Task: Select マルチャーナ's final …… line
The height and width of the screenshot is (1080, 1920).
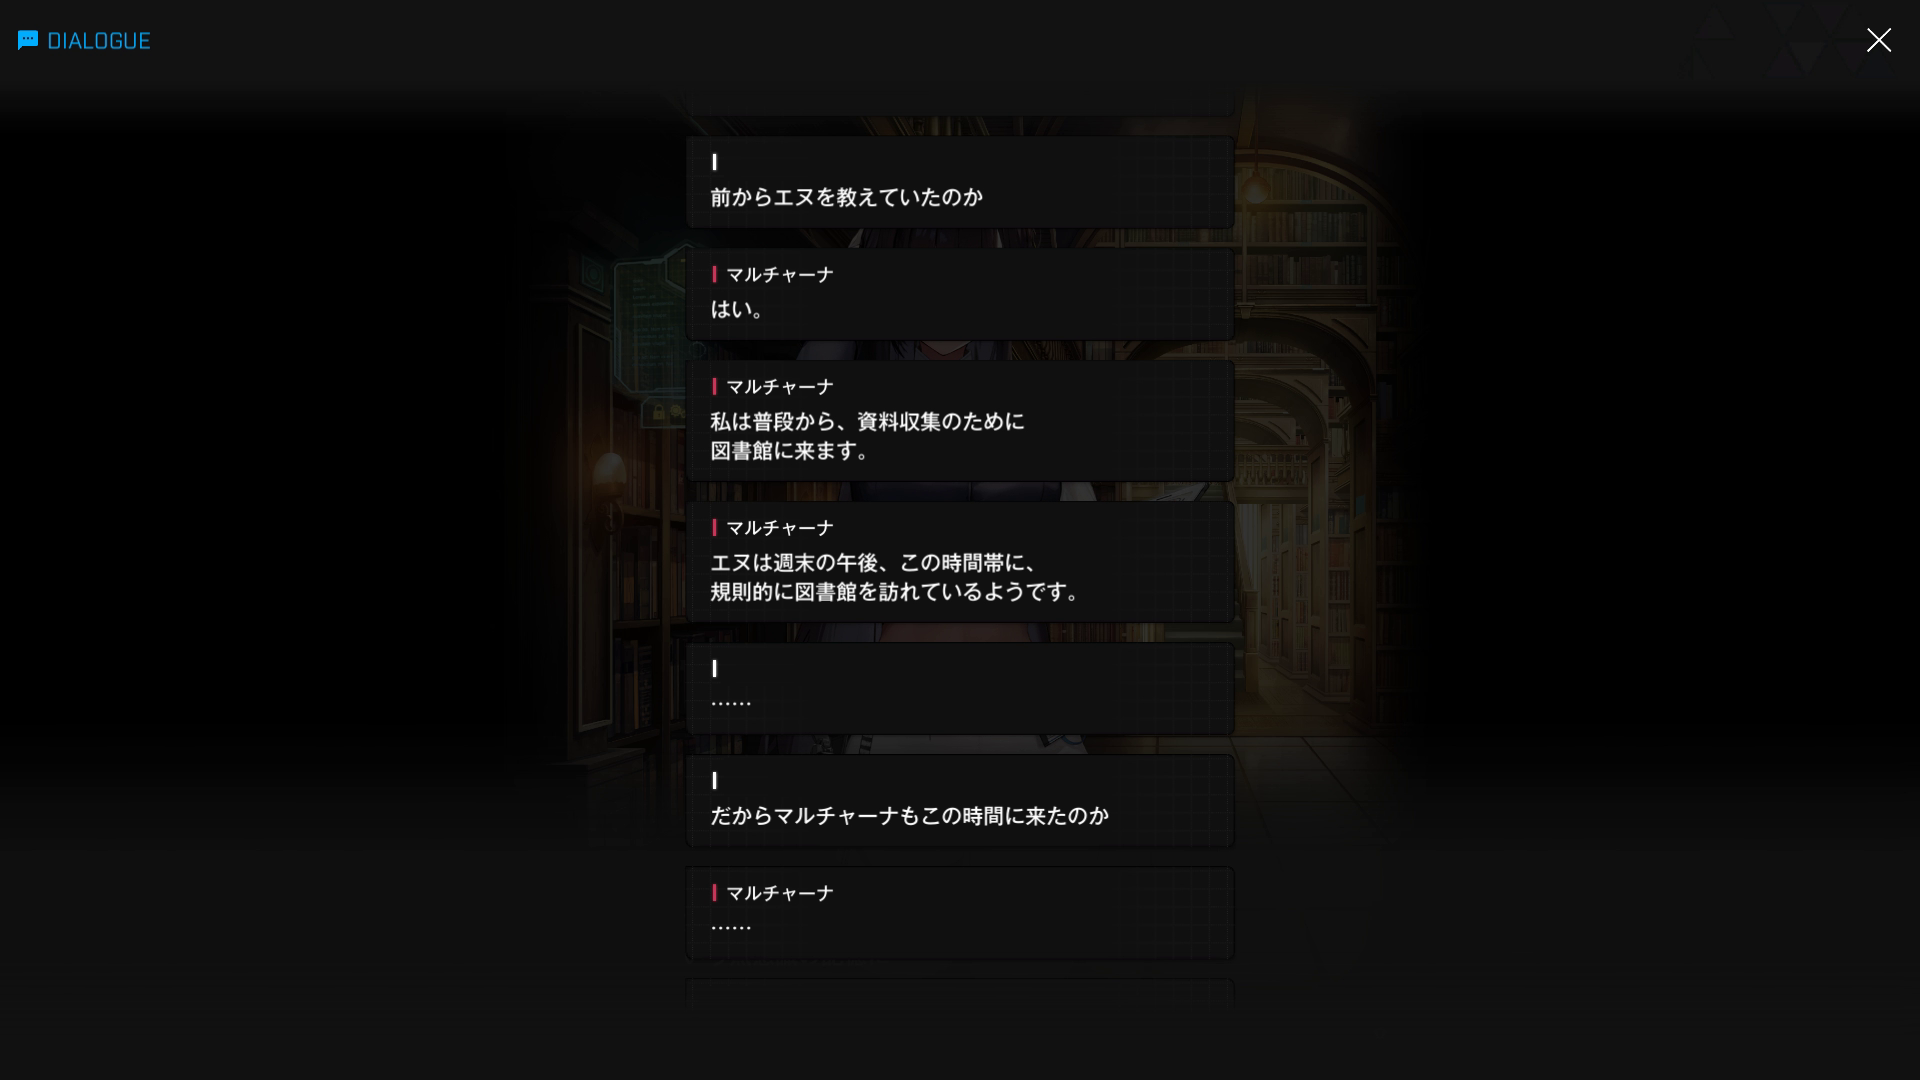Action: pos(730,927)
